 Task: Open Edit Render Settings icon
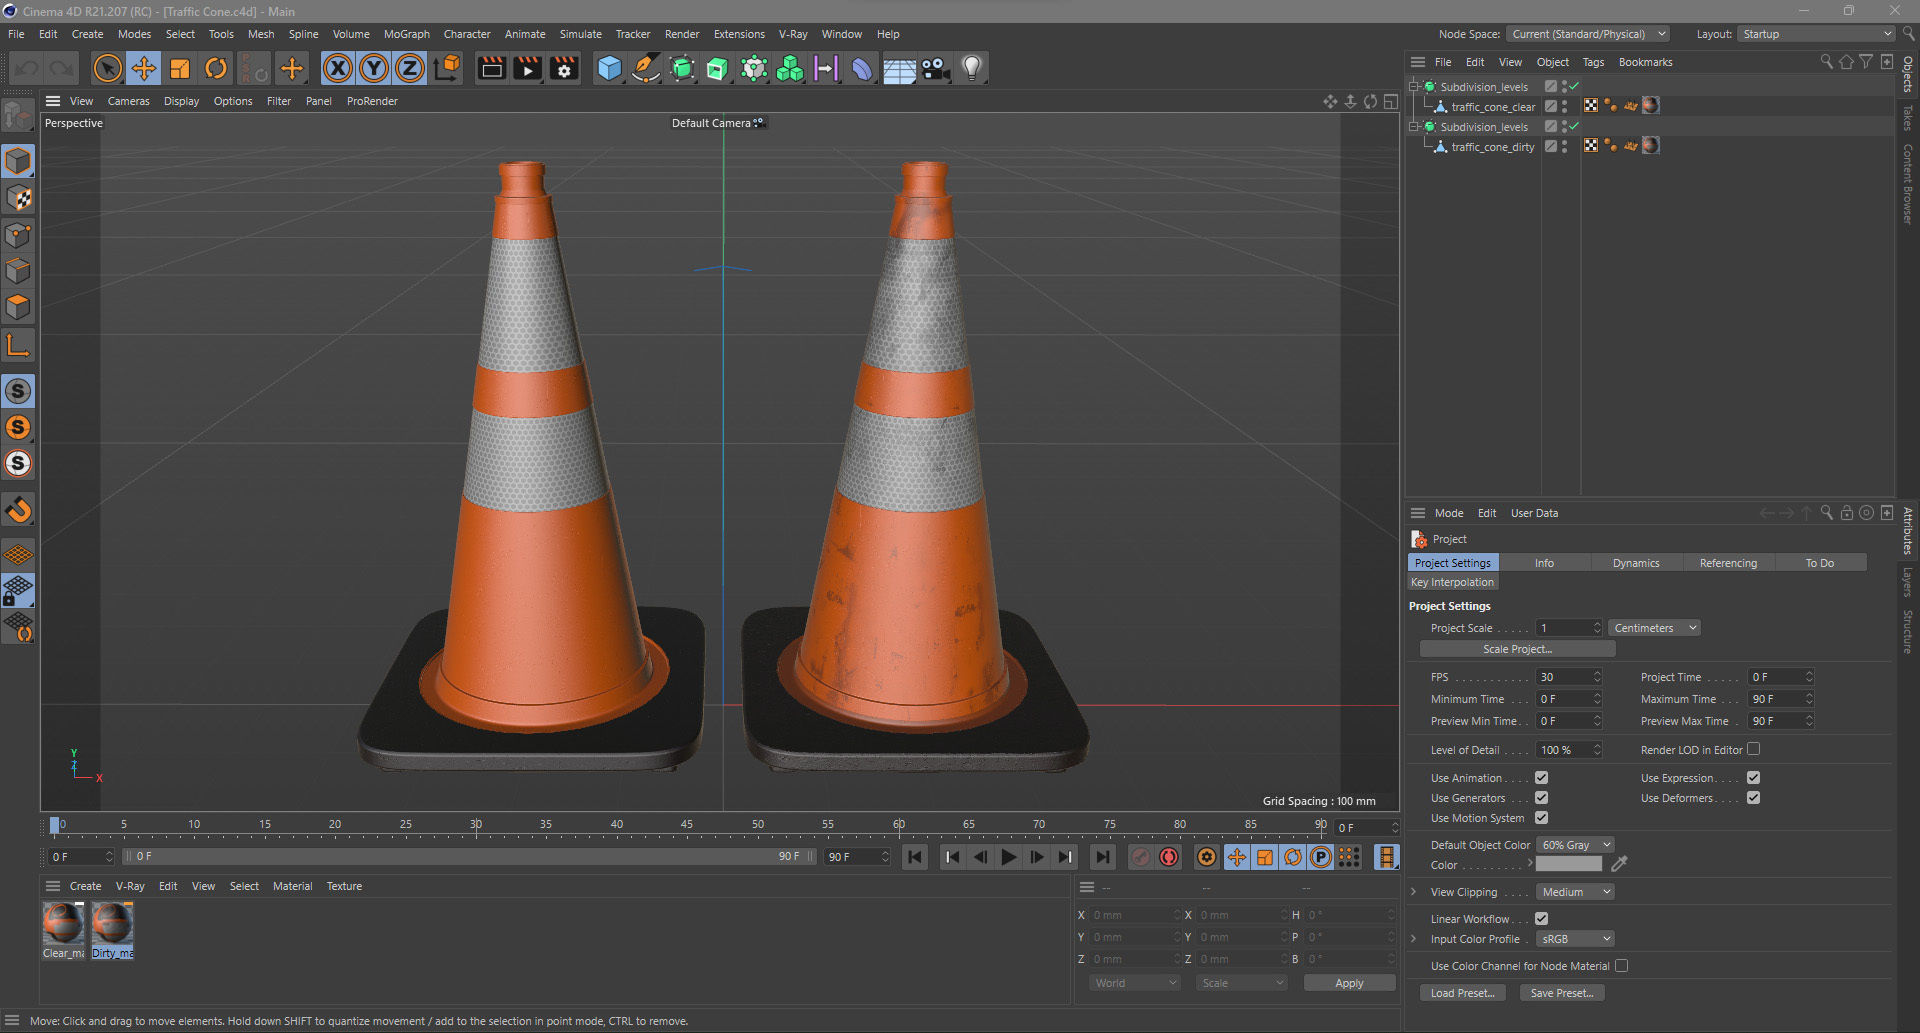[564, 68]
